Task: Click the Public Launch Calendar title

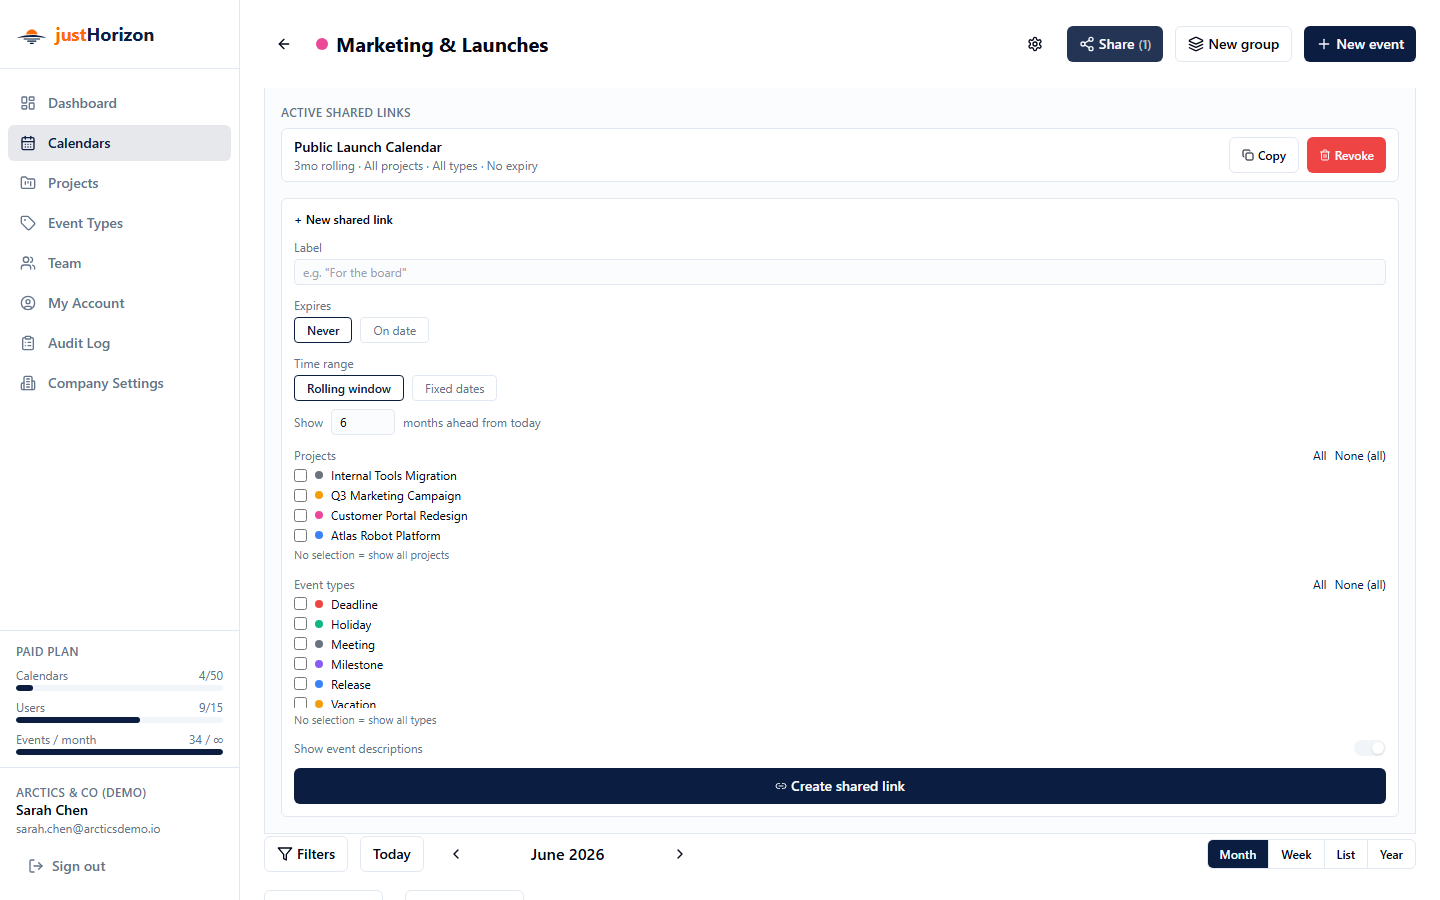Action: [368, 147]
